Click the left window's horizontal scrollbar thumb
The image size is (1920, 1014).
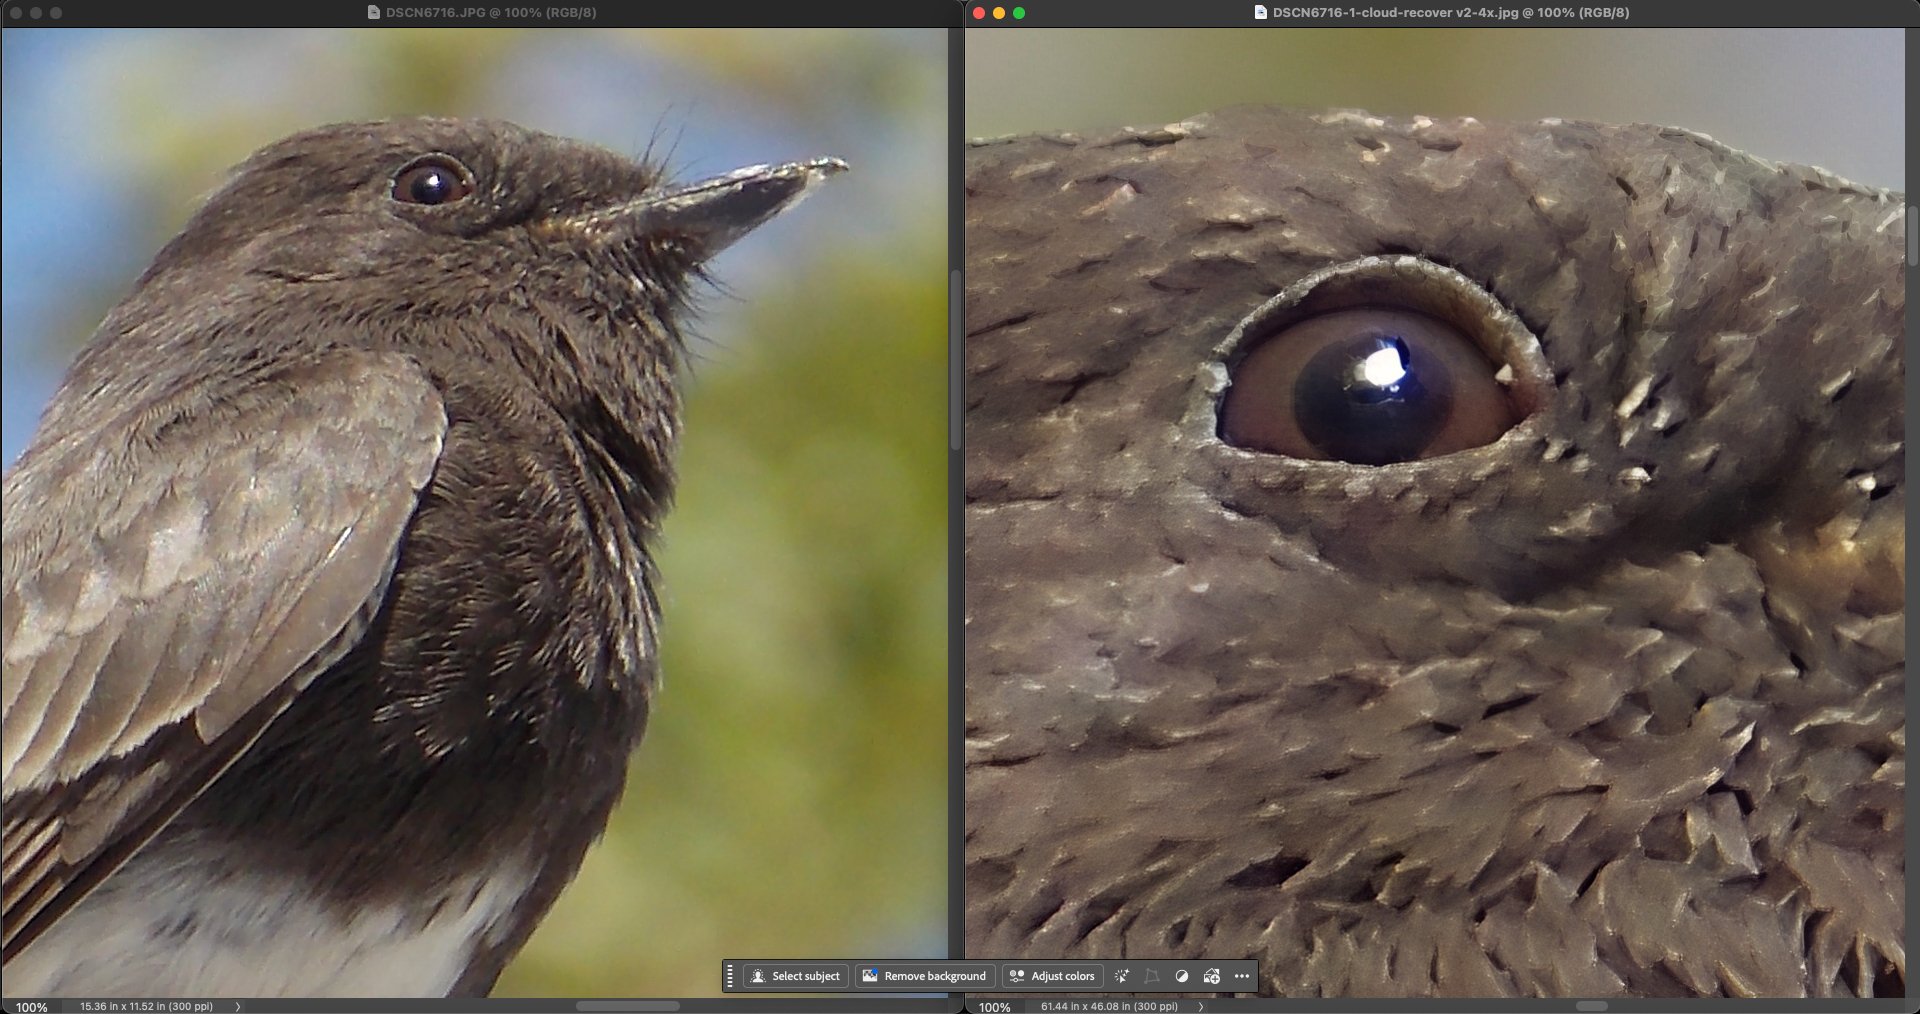coord(627,1006)
